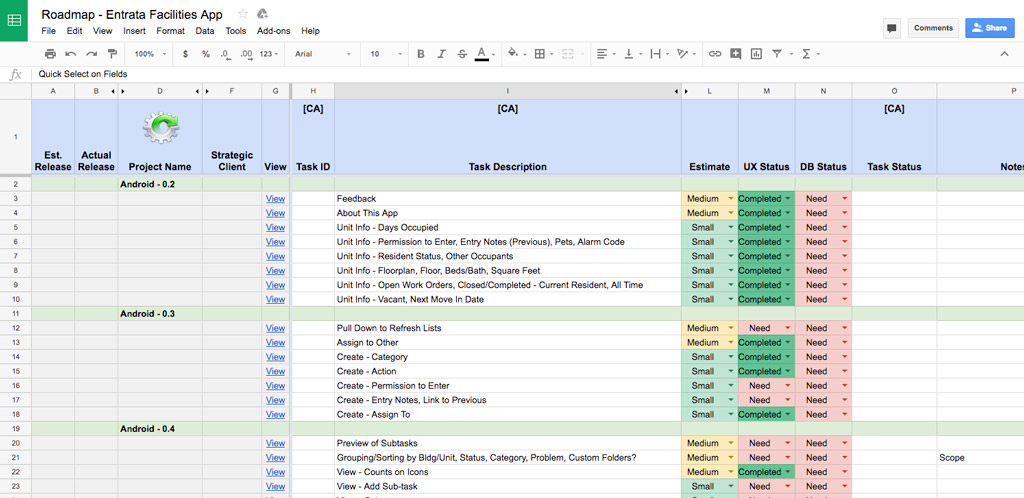
Task: Open the Google Sheets home icon
Action: (x=14, y=20)
